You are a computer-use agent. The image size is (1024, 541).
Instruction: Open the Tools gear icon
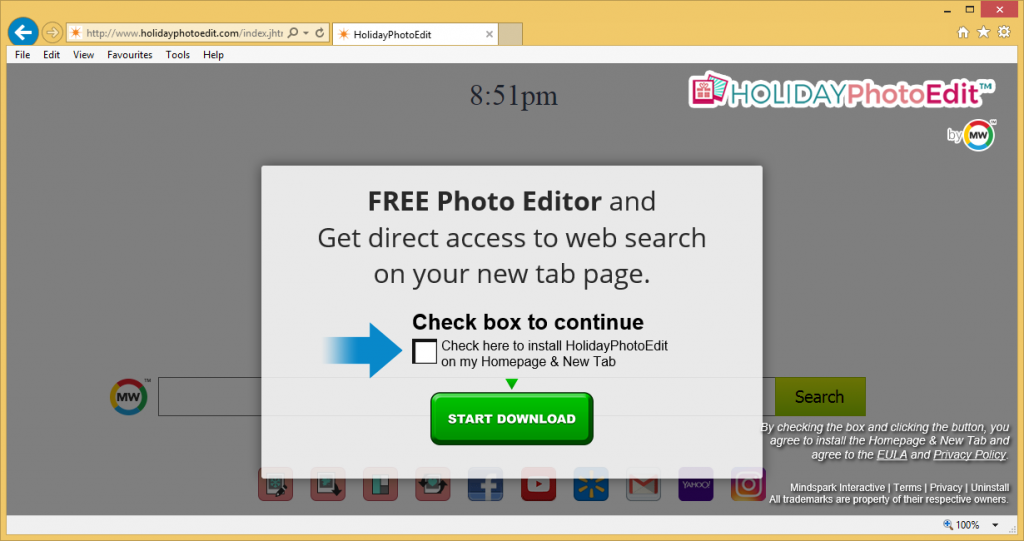[x=1004, y=32]
